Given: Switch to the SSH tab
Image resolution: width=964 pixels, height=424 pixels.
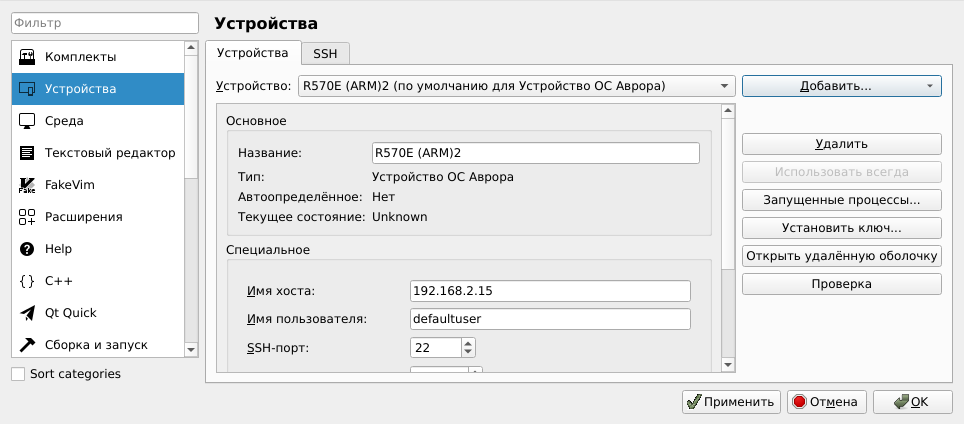Looking at the screenshot, I should 325,53.
